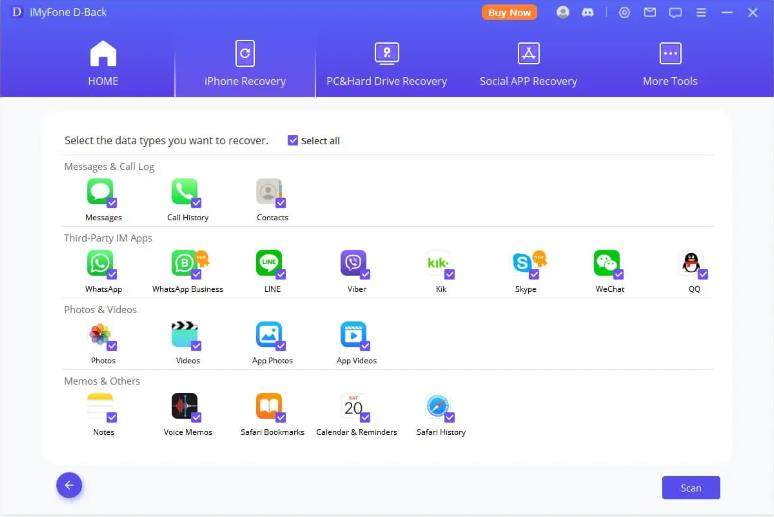Click the WhatsApp Business label text

[188, 289]
